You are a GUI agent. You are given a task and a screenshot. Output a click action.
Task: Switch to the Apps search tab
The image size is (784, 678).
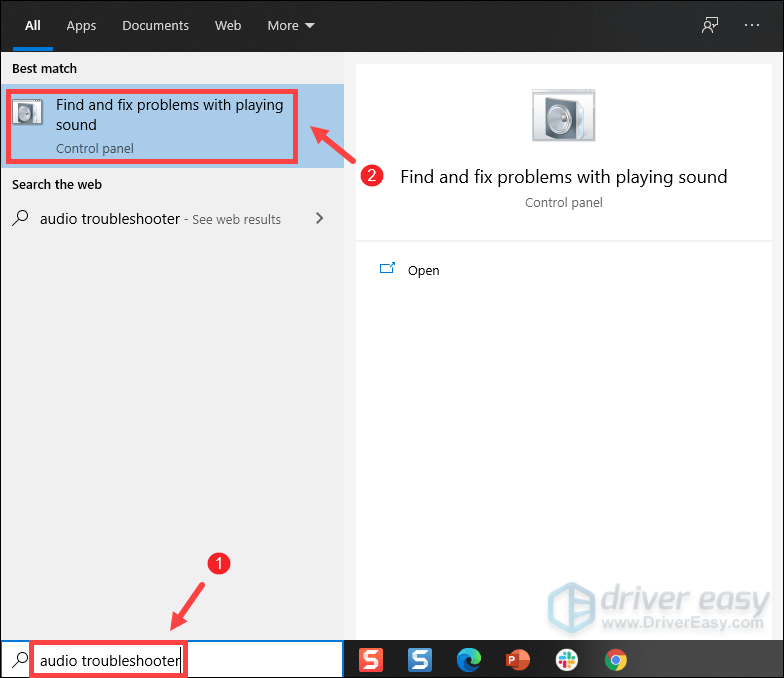tap(81, 26)
